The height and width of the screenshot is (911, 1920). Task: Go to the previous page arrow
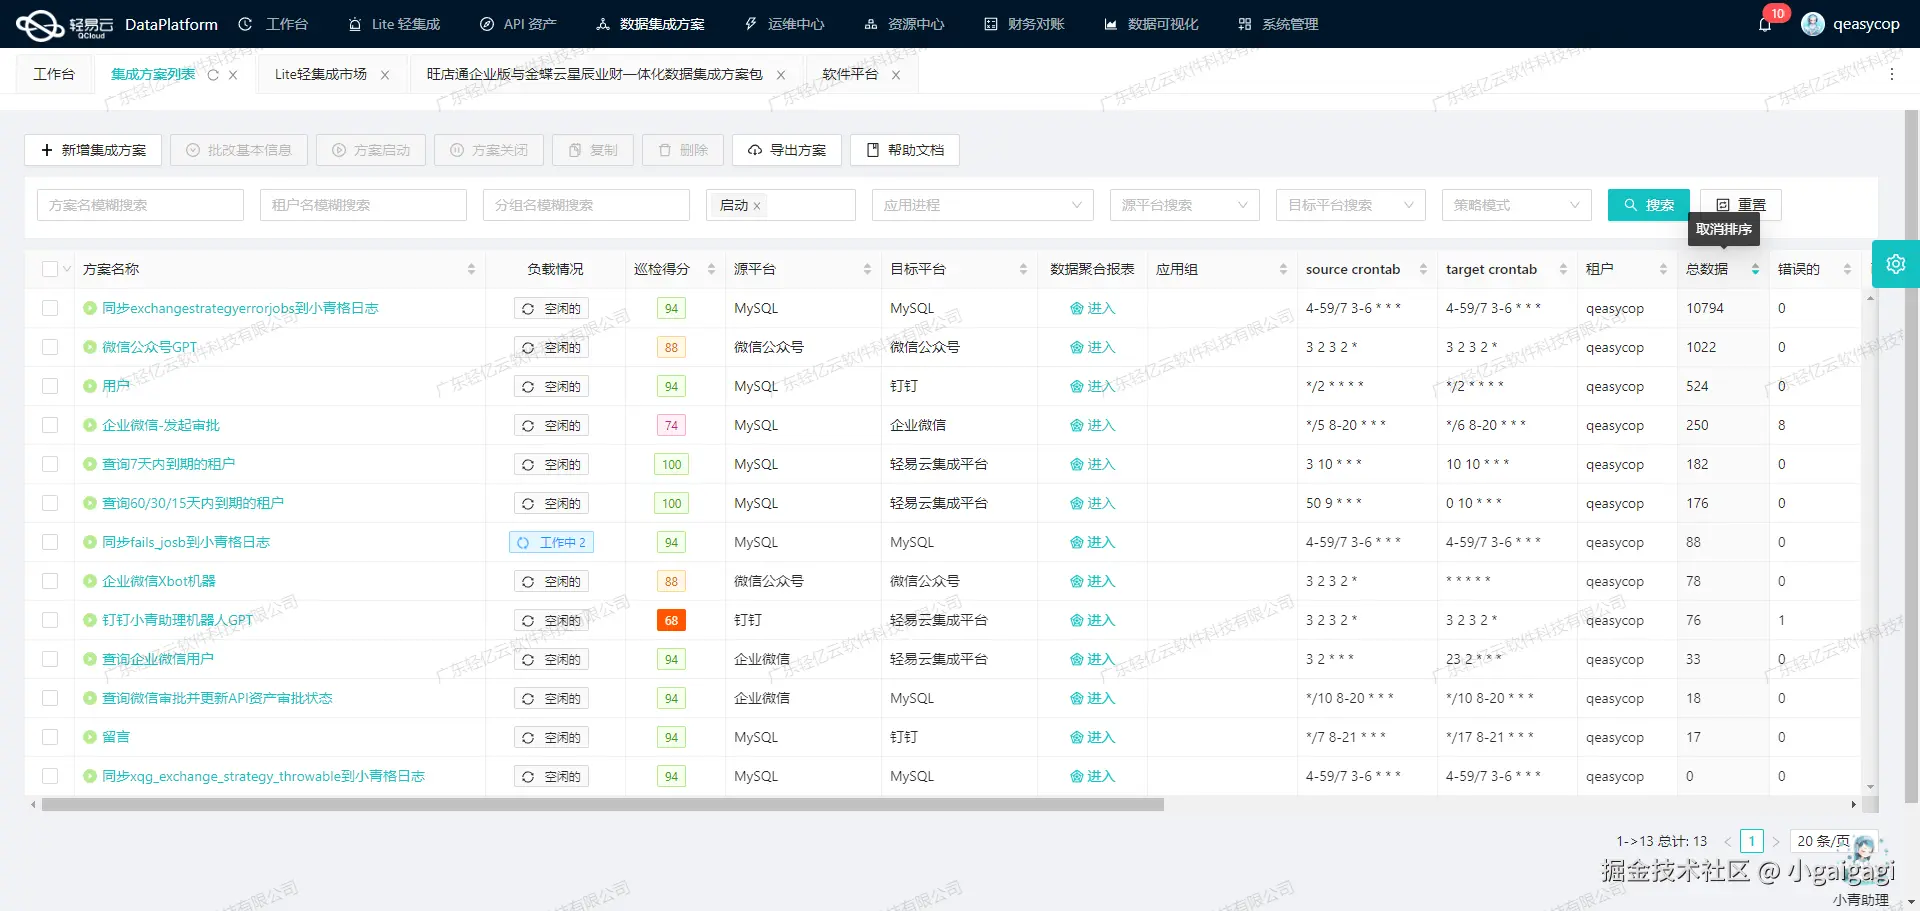pyautogui.click(x=1727, y=841)
